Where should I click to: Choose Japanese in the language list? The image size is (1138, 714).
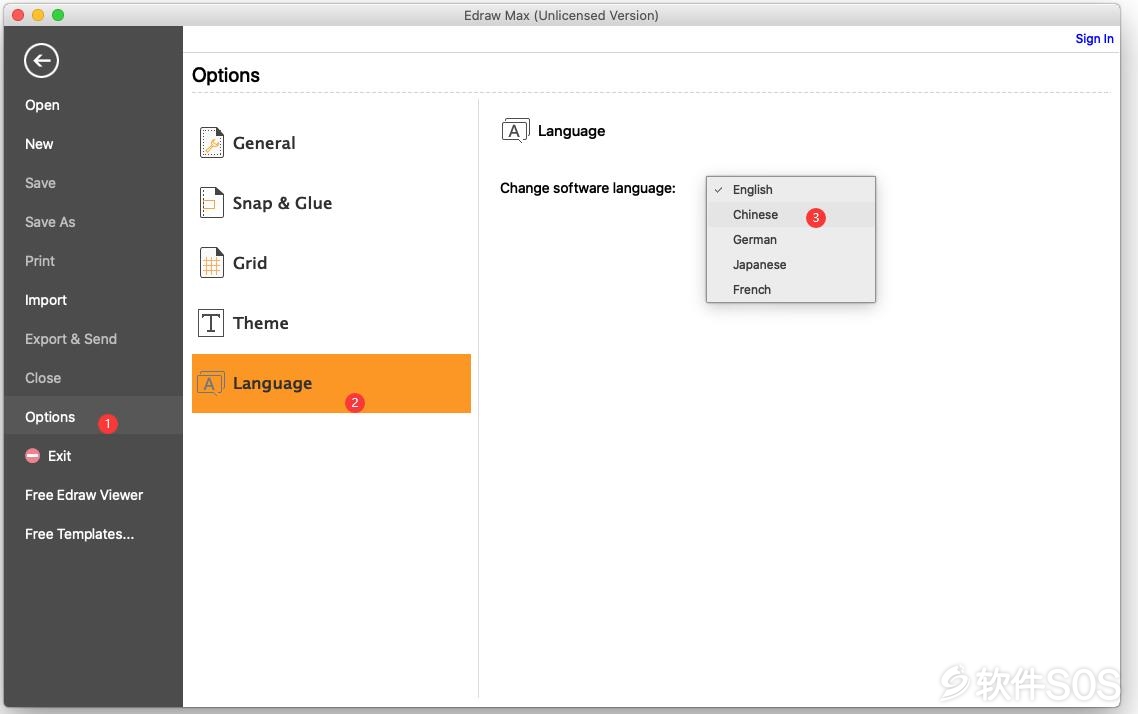[x=790, y=265]
